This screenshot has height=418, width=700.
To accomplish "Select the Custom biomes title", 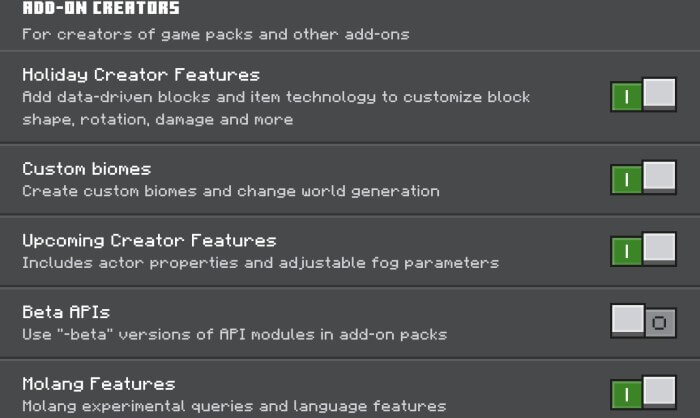I will tap(86, 169).
